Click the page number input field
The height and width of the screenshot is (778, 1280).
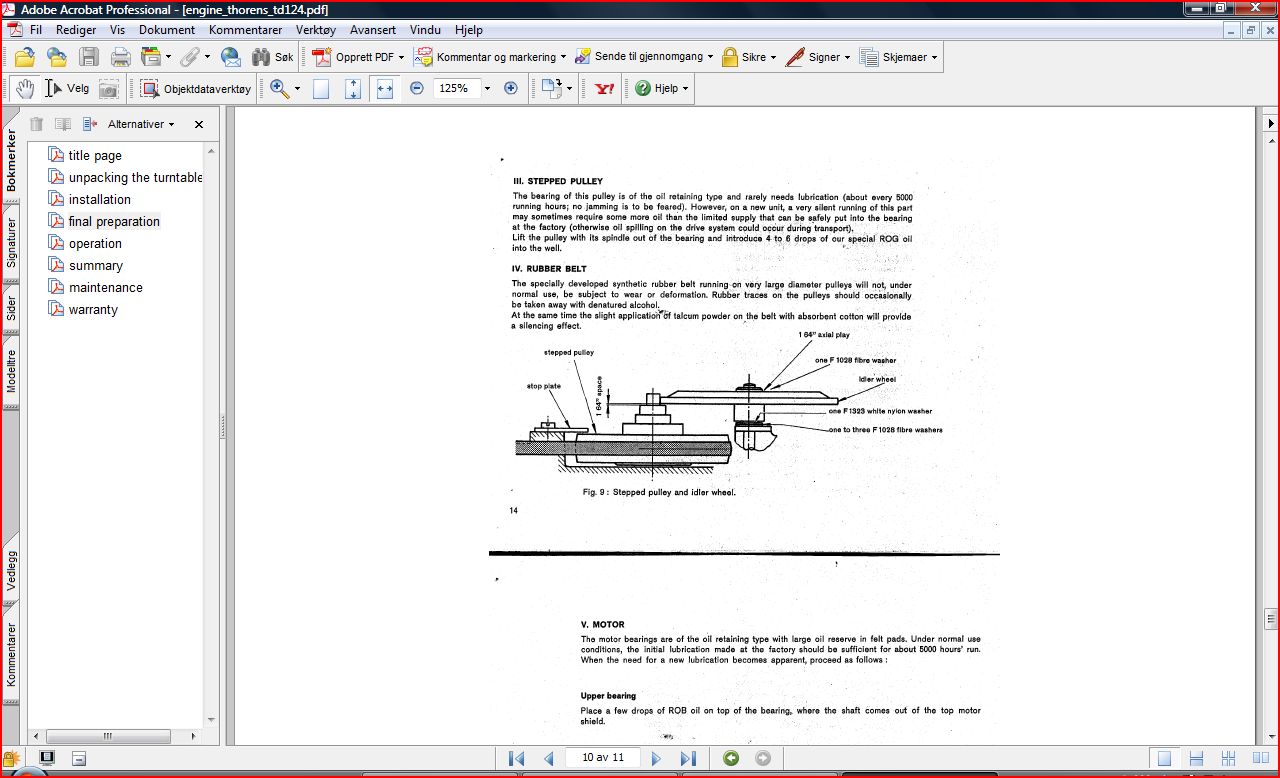click(603, 758)
